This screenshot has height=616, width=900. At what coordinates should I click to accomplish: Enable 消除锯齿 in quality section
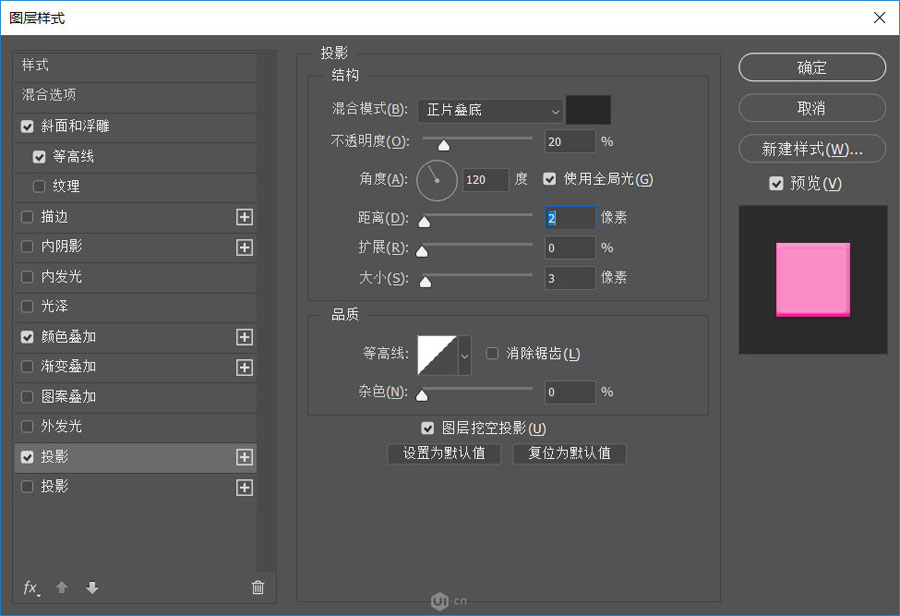pyautogui.click(x=492, y=352)
